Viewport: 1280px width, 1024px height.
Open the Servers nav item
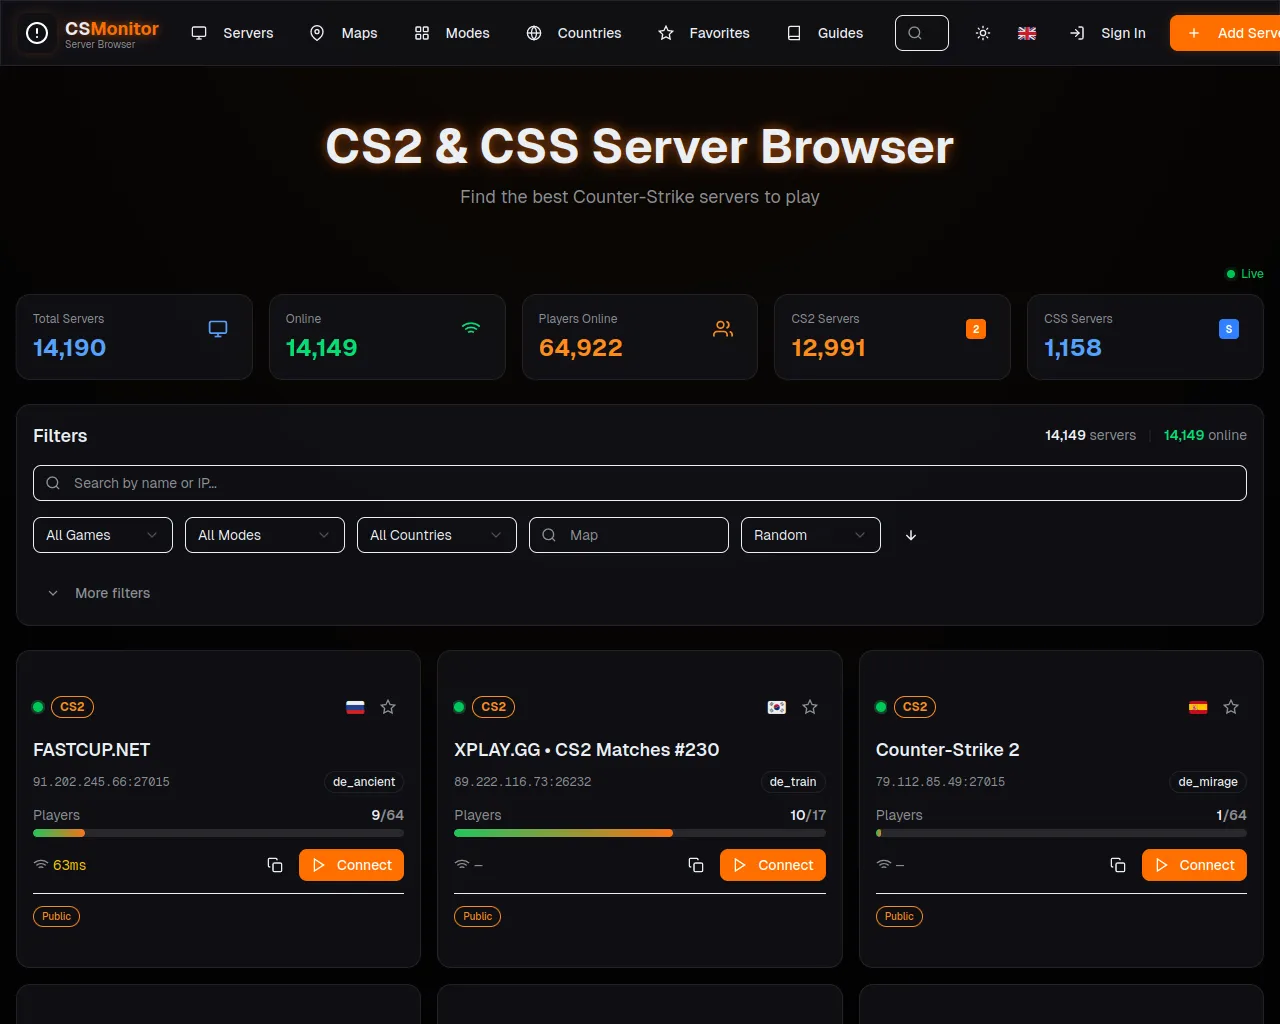click(x=232, y=33)
